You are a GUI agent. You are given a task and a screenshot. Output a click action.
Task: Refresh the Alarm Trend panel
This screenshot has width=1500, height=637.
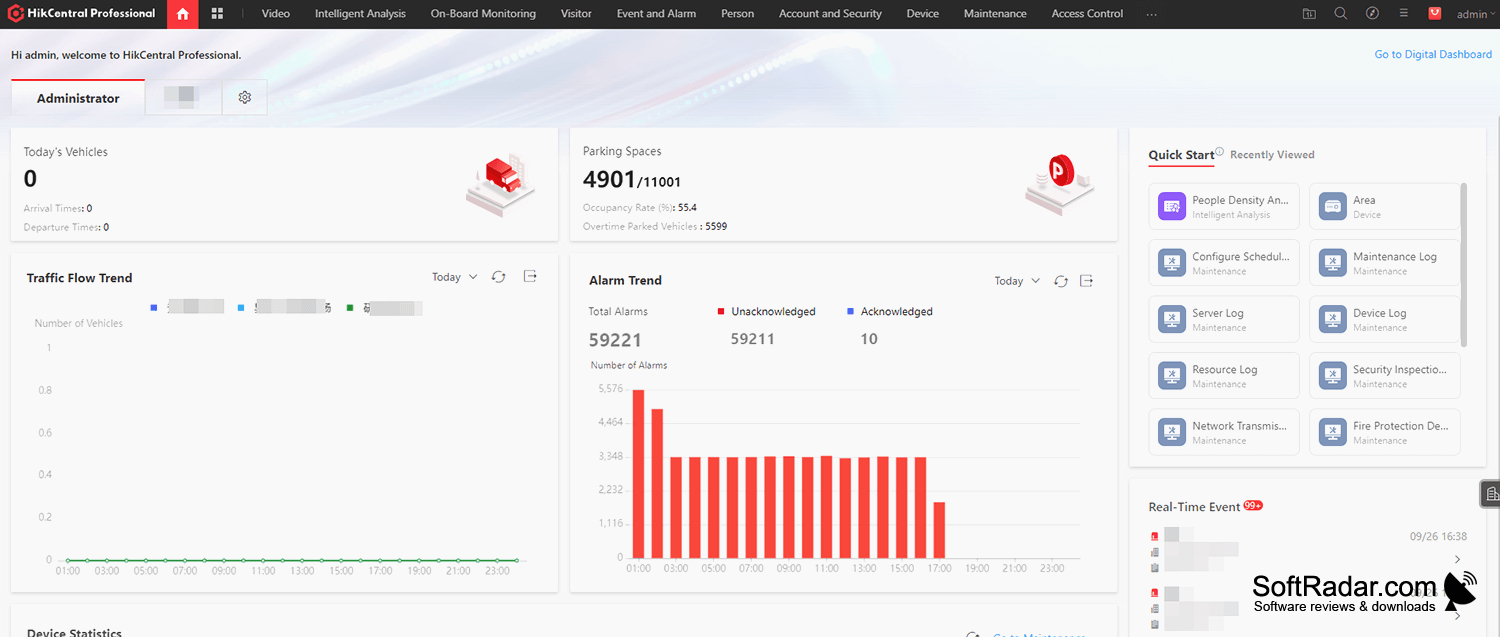1061,281
